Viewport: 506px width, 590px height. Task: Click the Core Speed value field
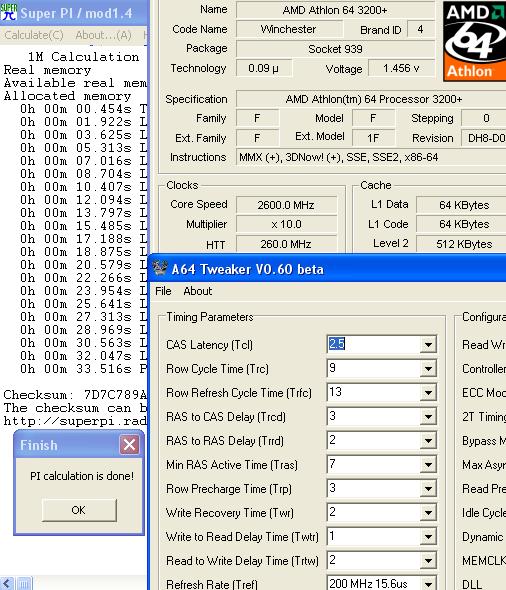(x=286, y=205)
